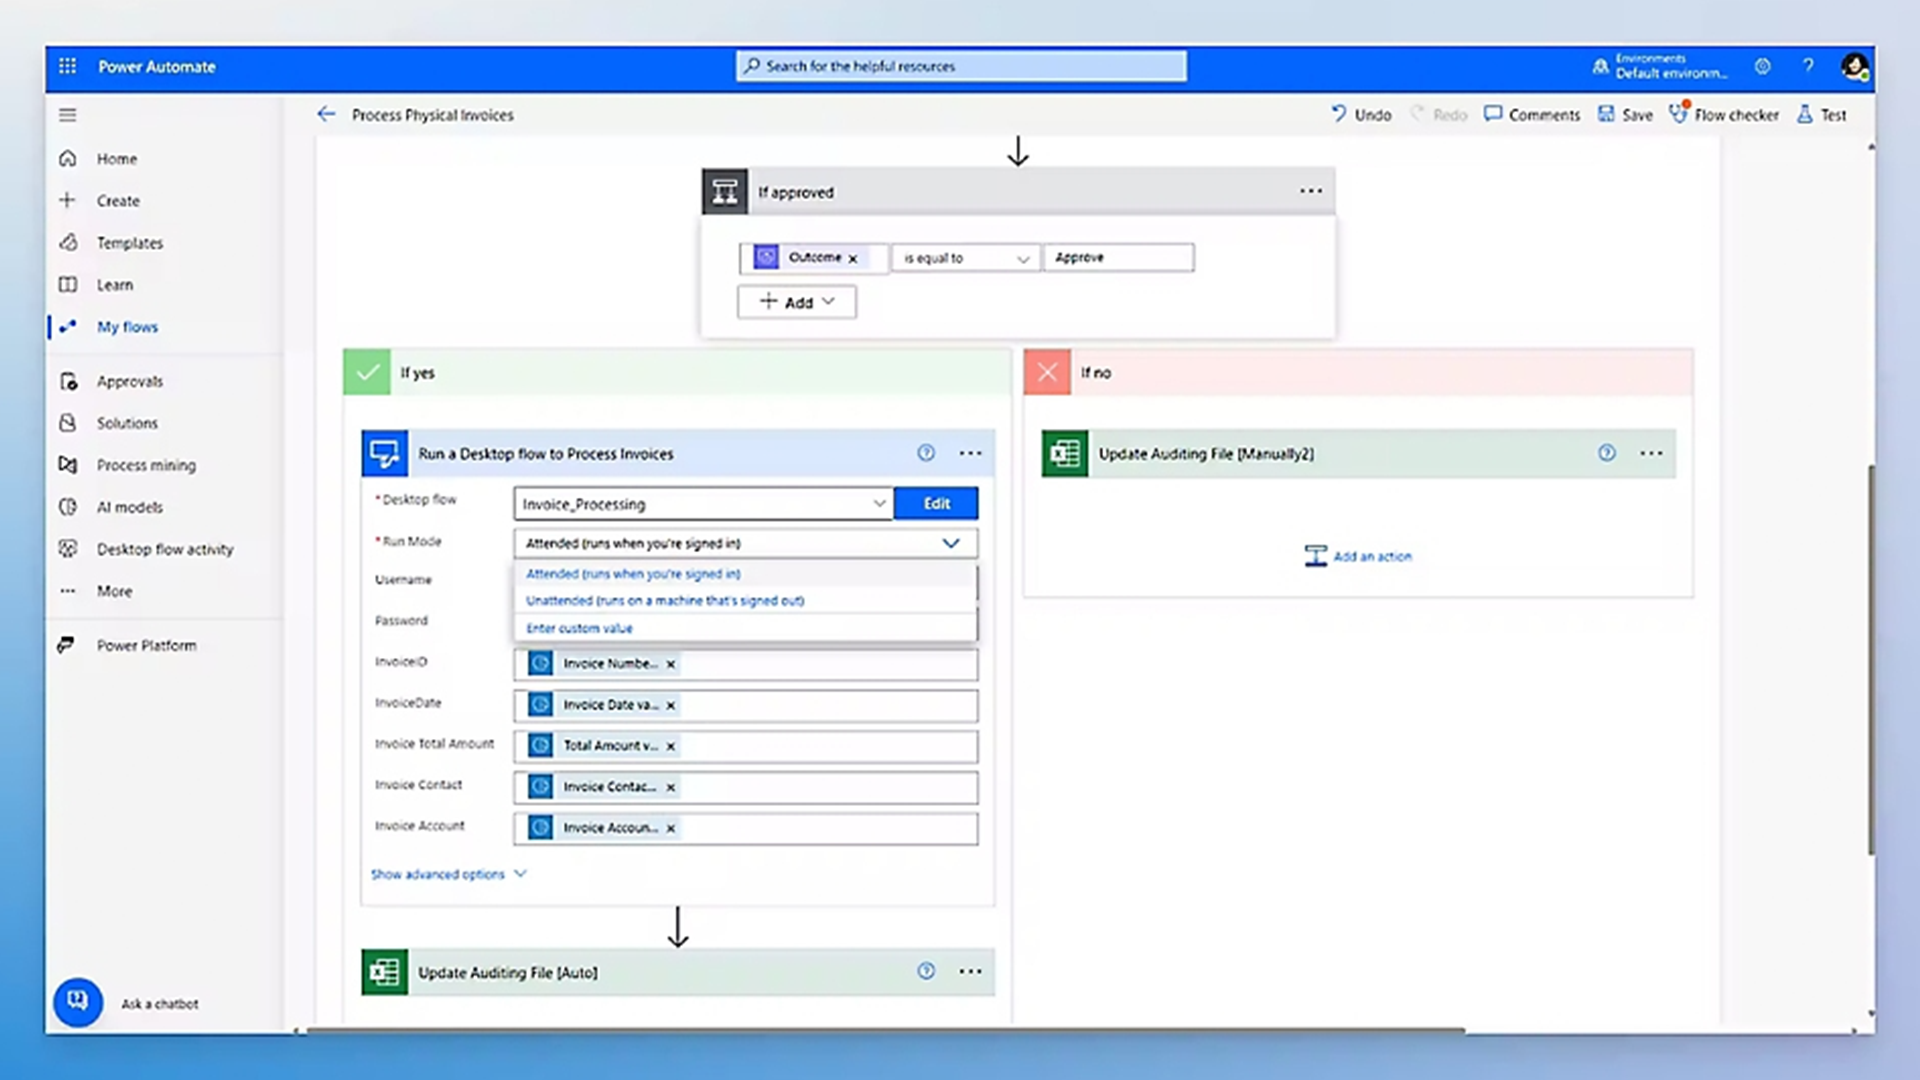
Task: Remove the Total Amount token
Action: (671, 746)
